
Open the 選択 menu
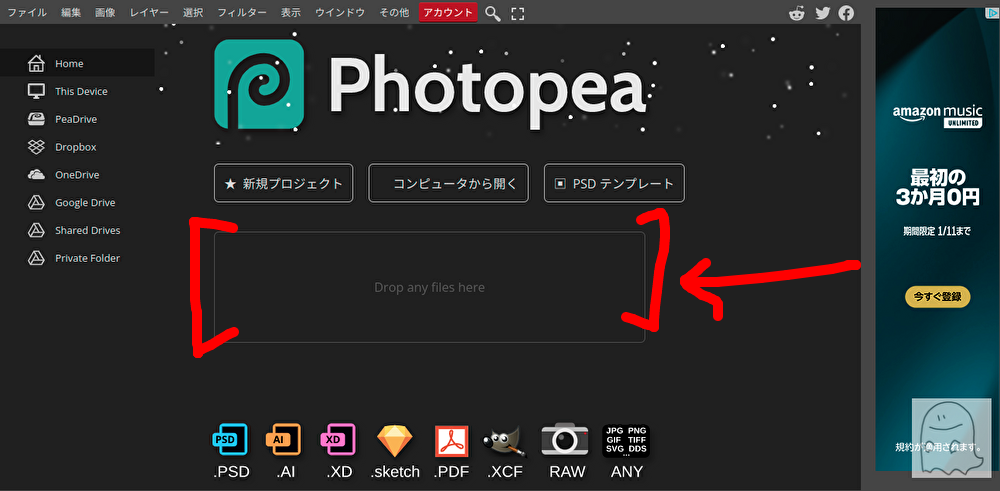pyautogui.click(x=193, y=12)
